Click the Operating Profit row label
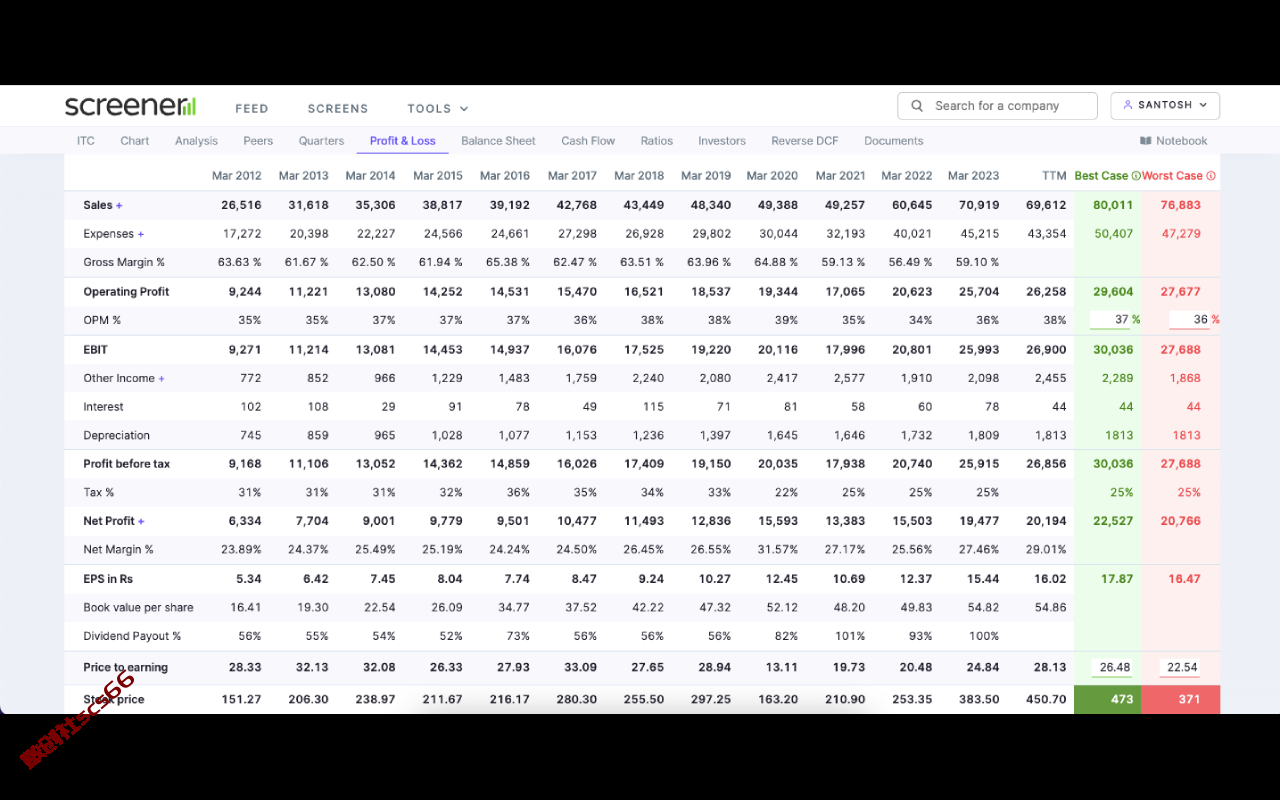1280x800 pixels. pyautogui.click(x=126, y=292)
